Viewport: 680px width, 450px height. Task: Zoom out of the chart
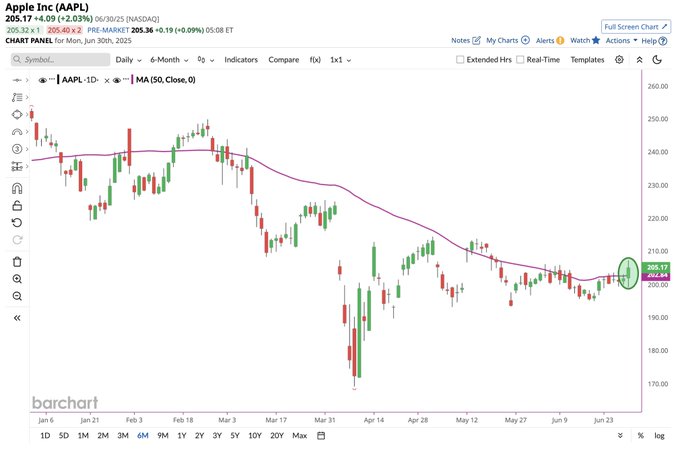pyautogui.click(x=17, y=296)
